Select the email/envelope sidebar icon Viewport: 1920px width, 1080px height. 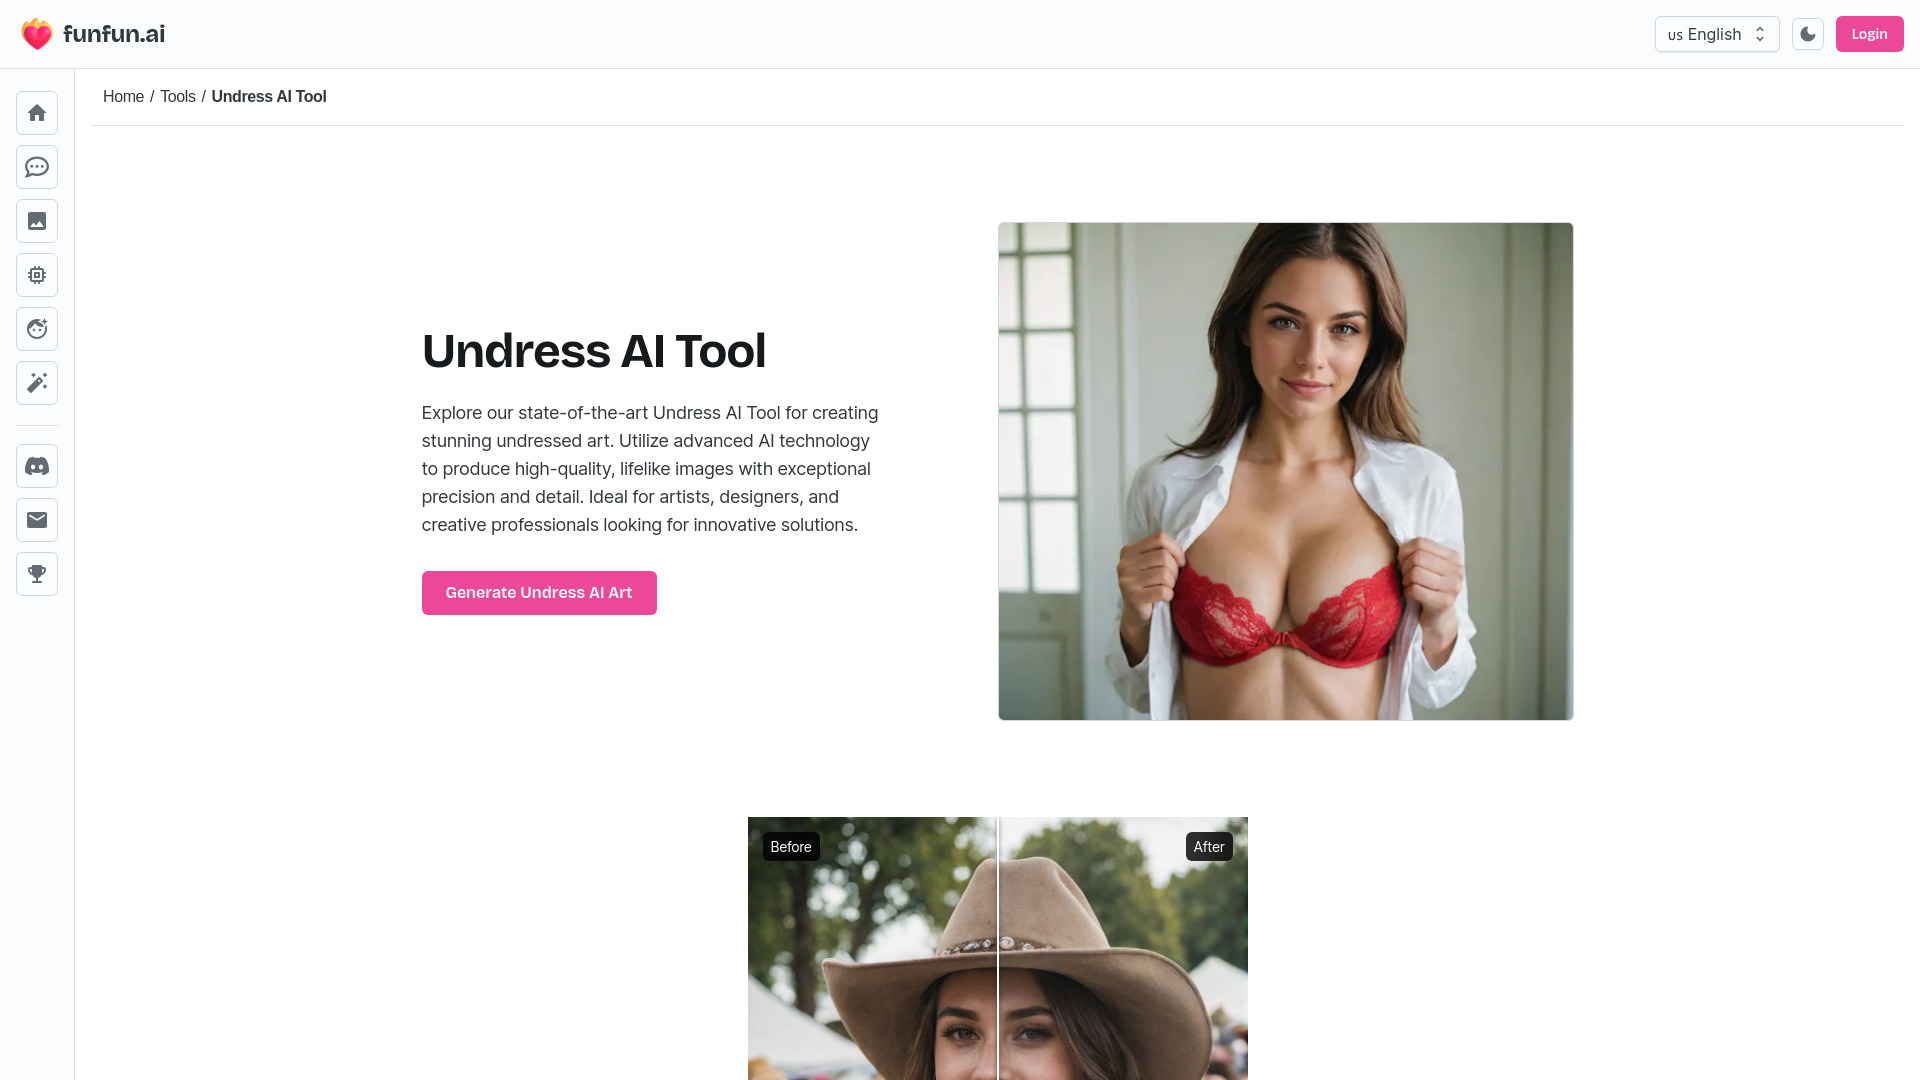tap(37, 520)
